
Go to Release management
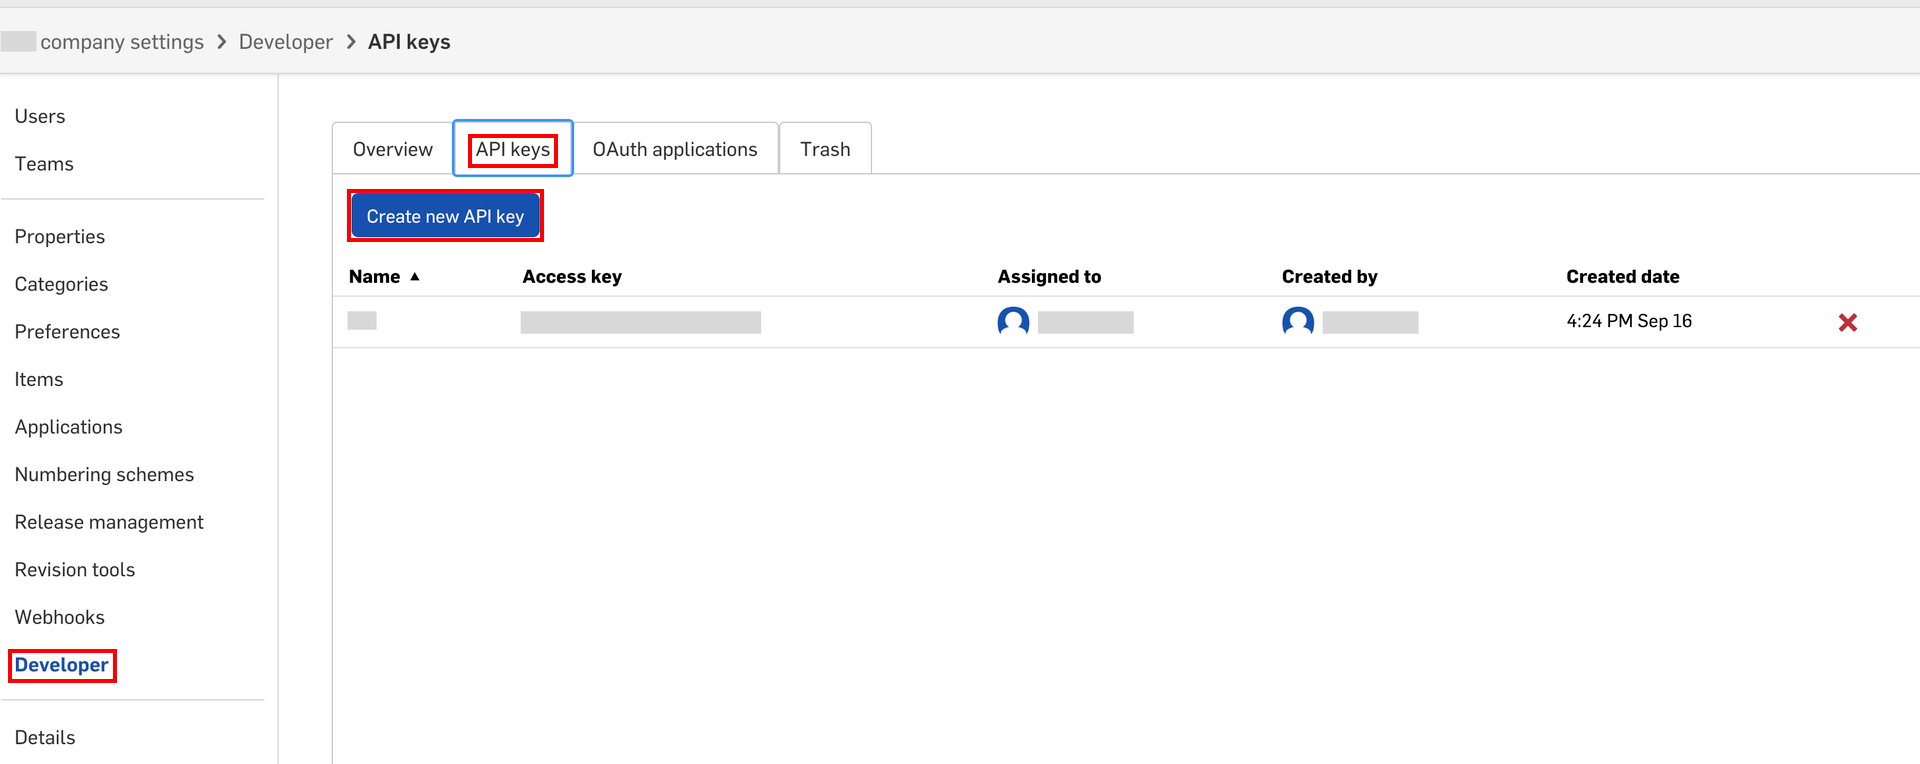pos(109,522)
